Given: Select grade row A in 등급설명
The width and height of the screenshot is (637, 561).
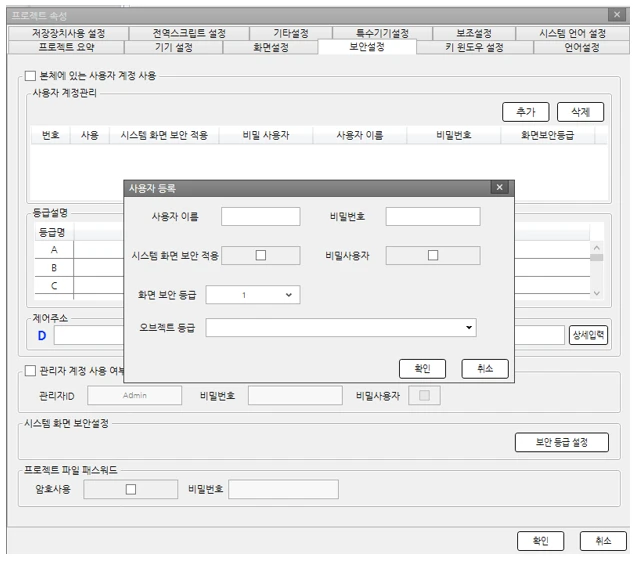Looking at the screenshot, I should tap(54, 250).
